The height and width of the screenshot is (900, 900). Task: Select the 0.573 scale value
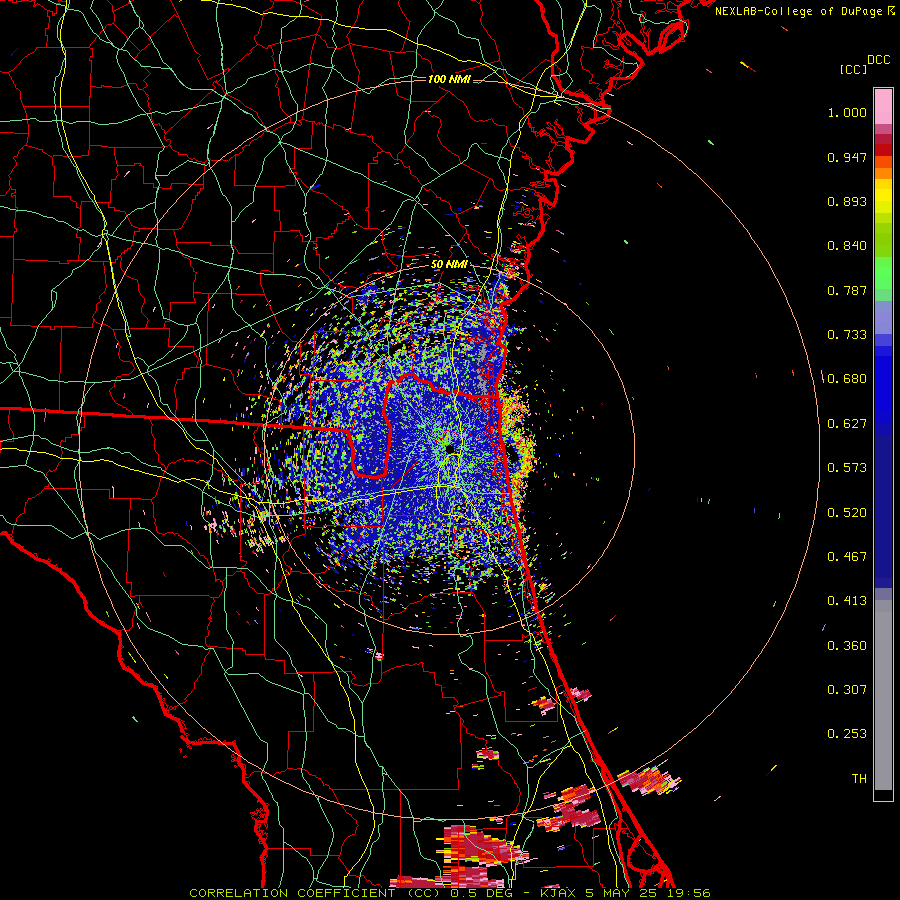tap(847, 468)
